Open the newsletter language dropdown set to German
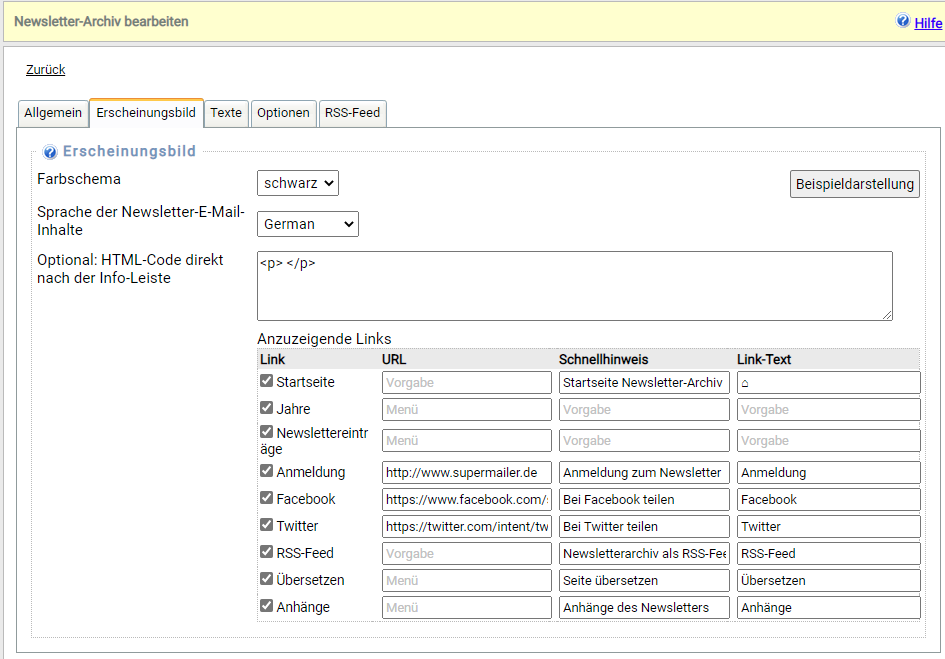Viewport: 945px width, 659px height. tap(308, 224)
